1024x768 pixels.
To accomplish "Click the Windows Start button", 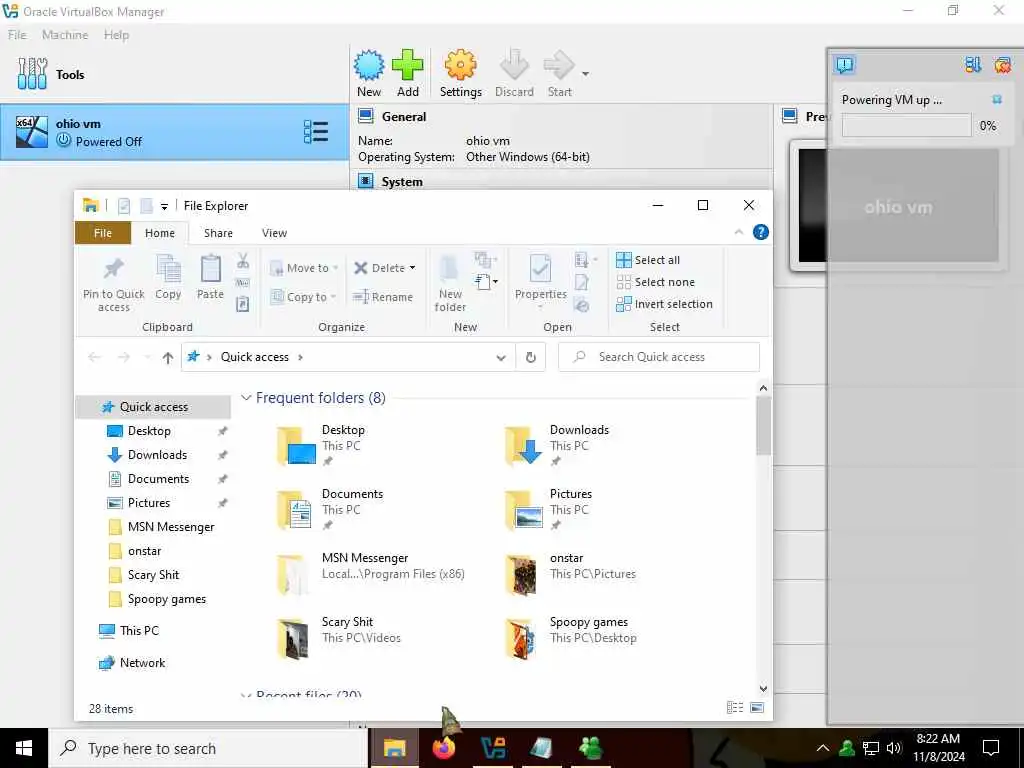I will 24,748.
